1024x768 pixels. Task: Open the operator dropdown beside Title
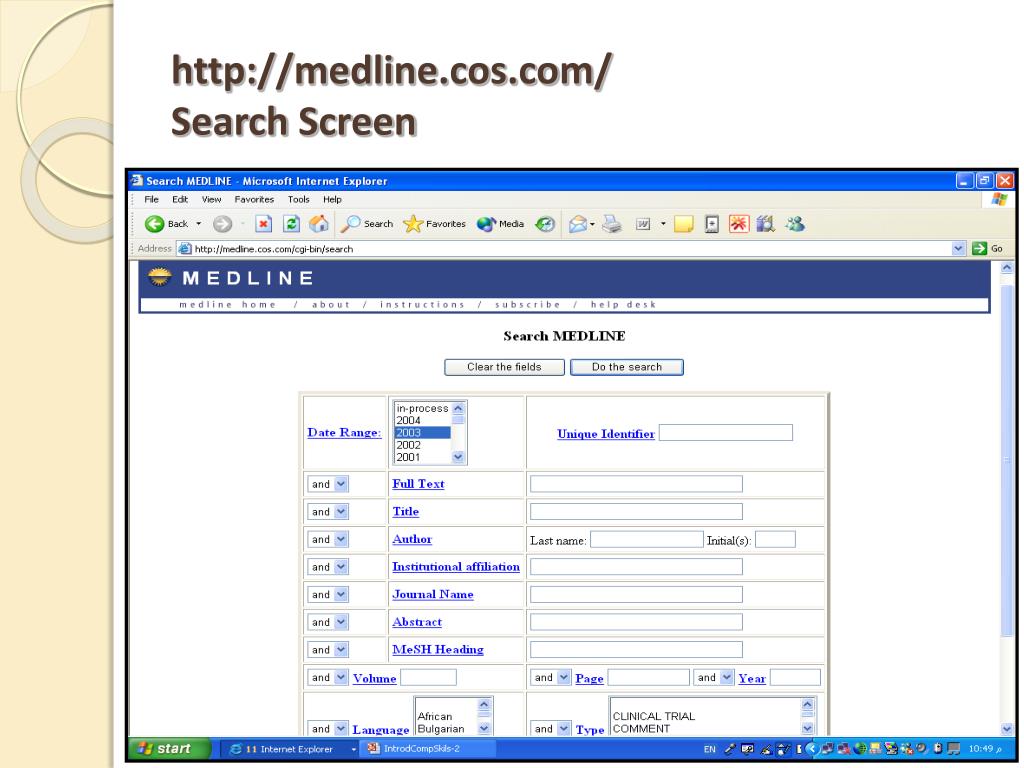click(328, 511)
